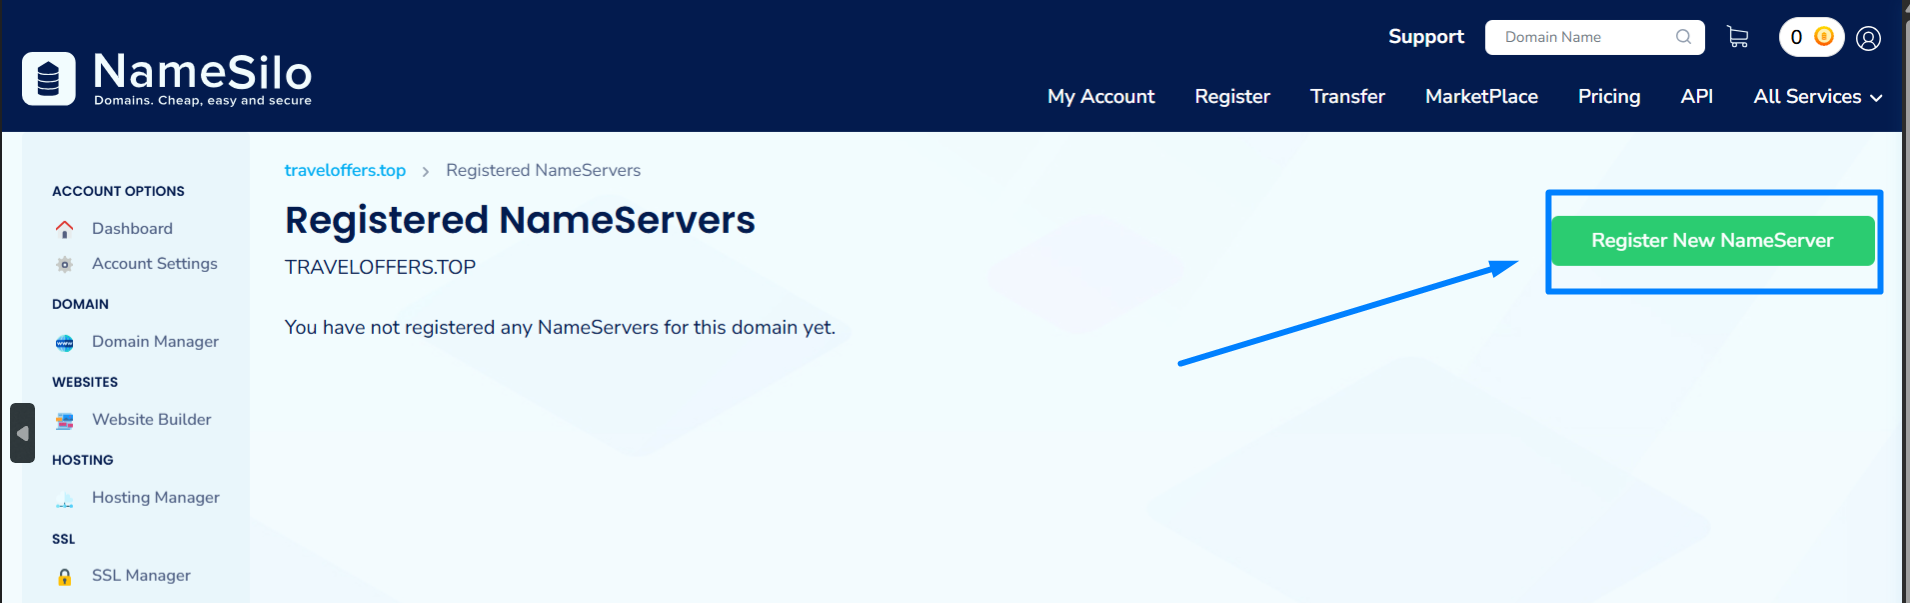This screenshot has width=1910, height=603.
Task: Click the NameSilo wordmark text
Action: 203,73
